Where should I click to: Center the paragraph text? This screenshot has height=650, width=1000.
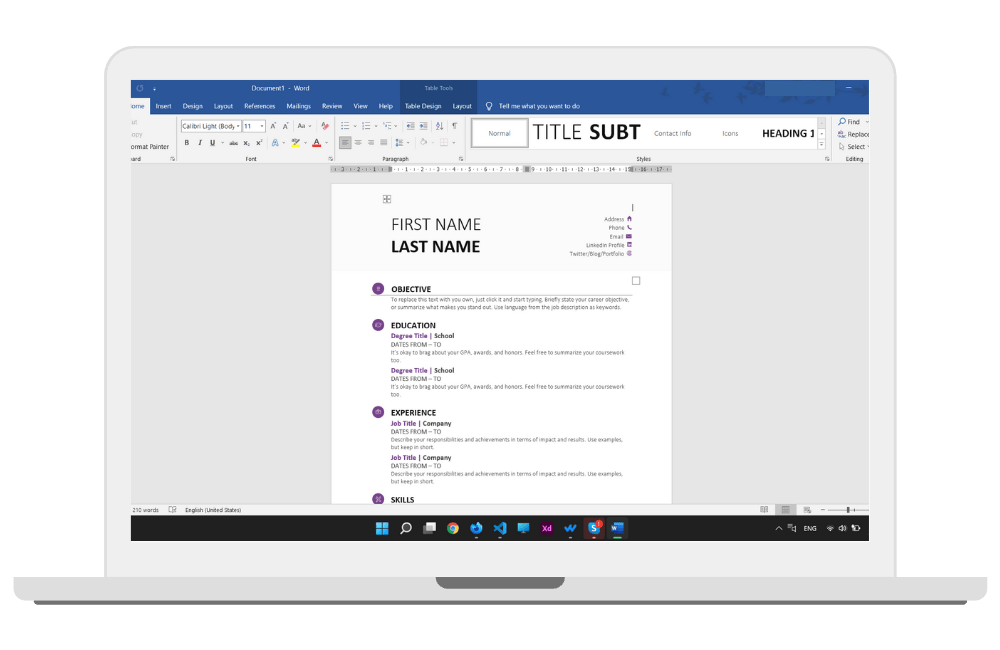pyautogui.click(x=358, y=143)
